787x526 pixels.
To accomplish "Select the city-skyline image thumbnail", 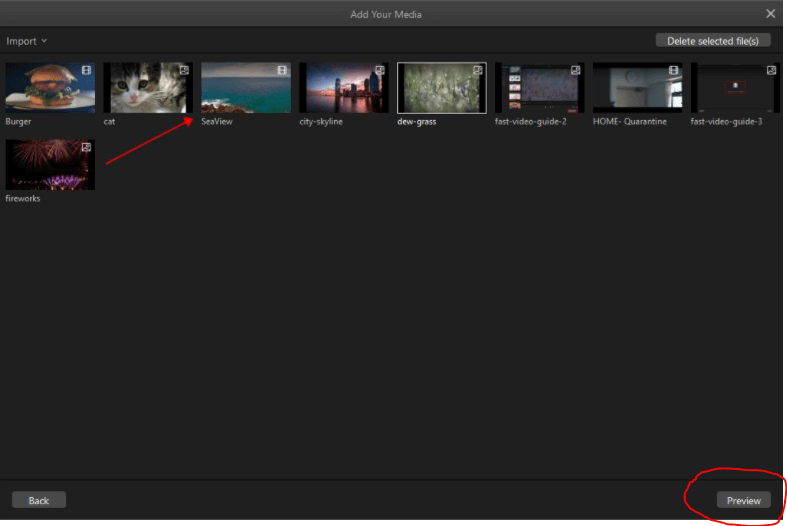I will (344, 87).
